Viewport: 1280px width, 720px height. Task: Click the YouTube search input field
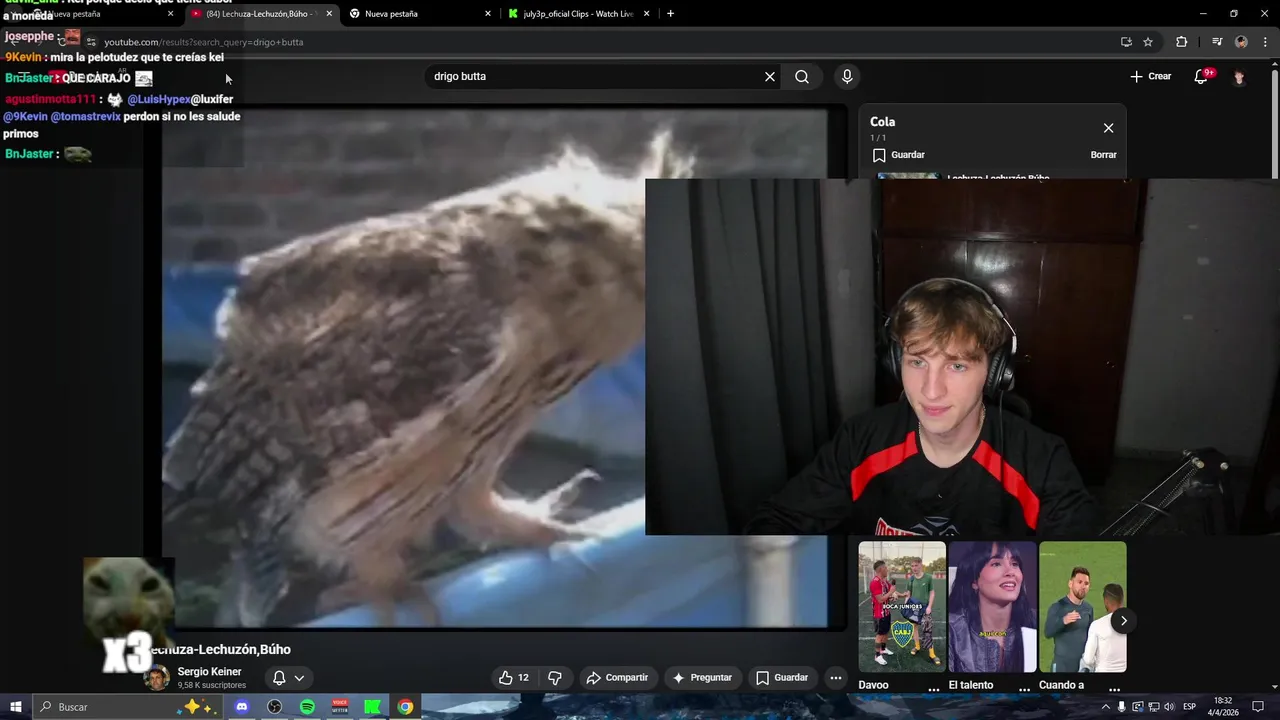[x=595, y=77]
